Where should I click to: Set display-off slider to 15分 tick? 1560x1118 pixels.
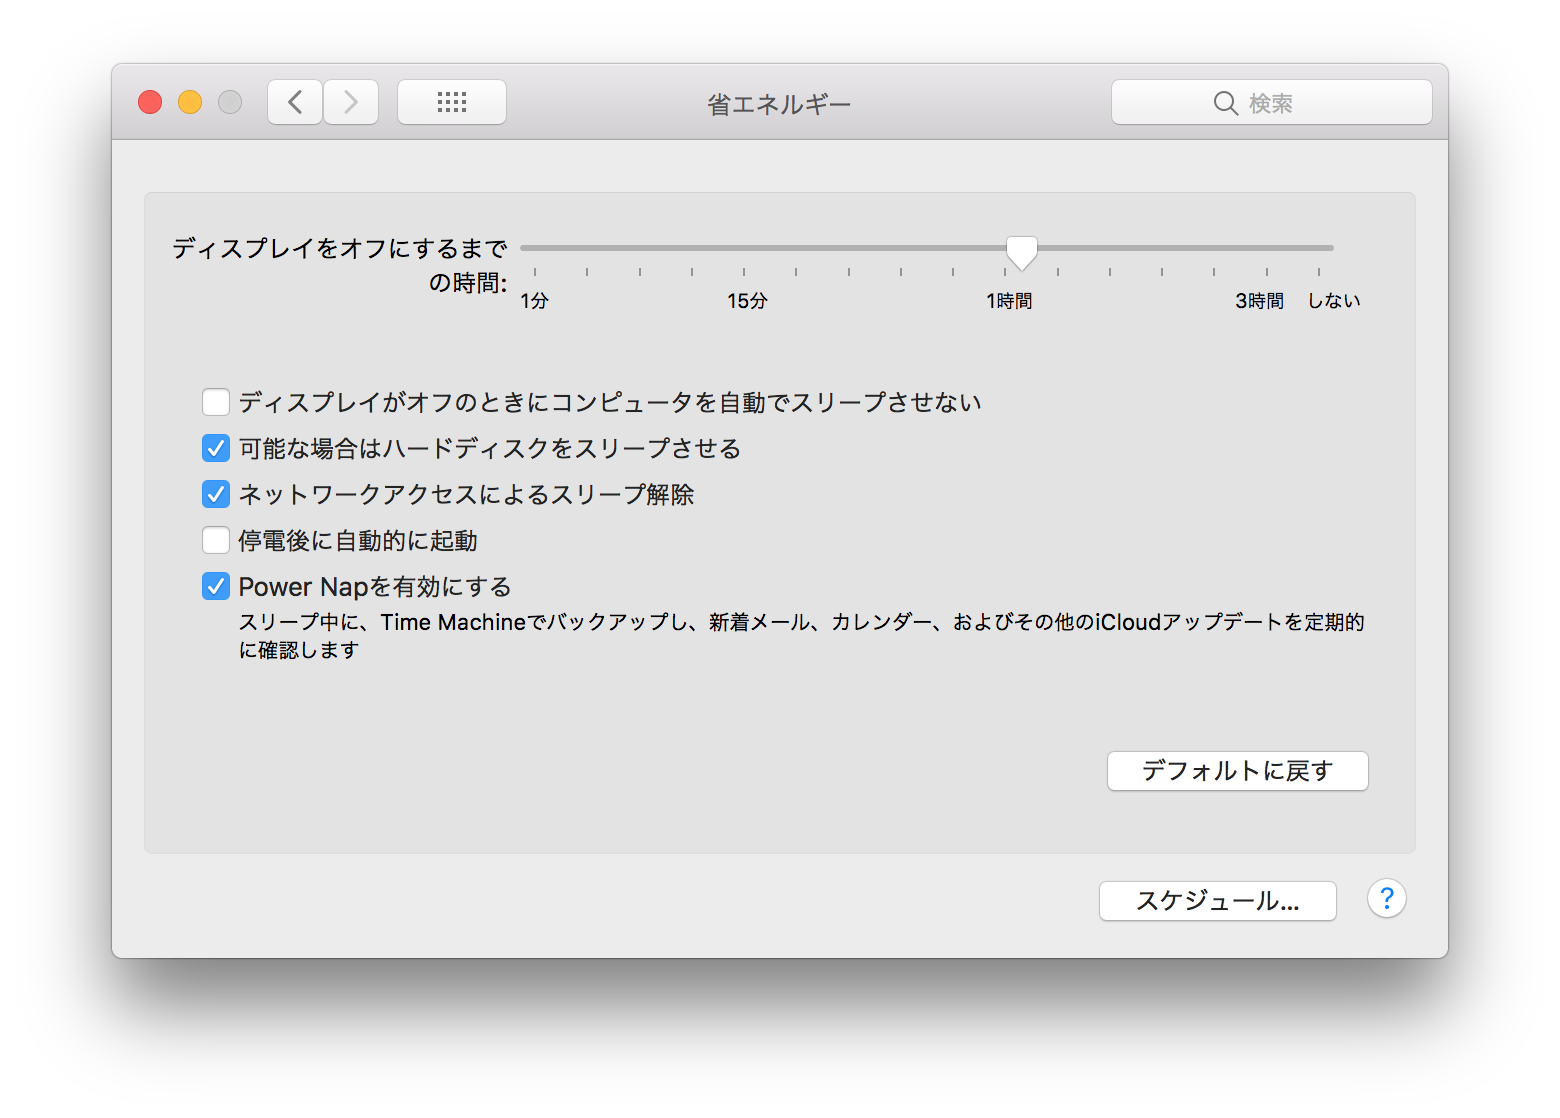point(744,248)
